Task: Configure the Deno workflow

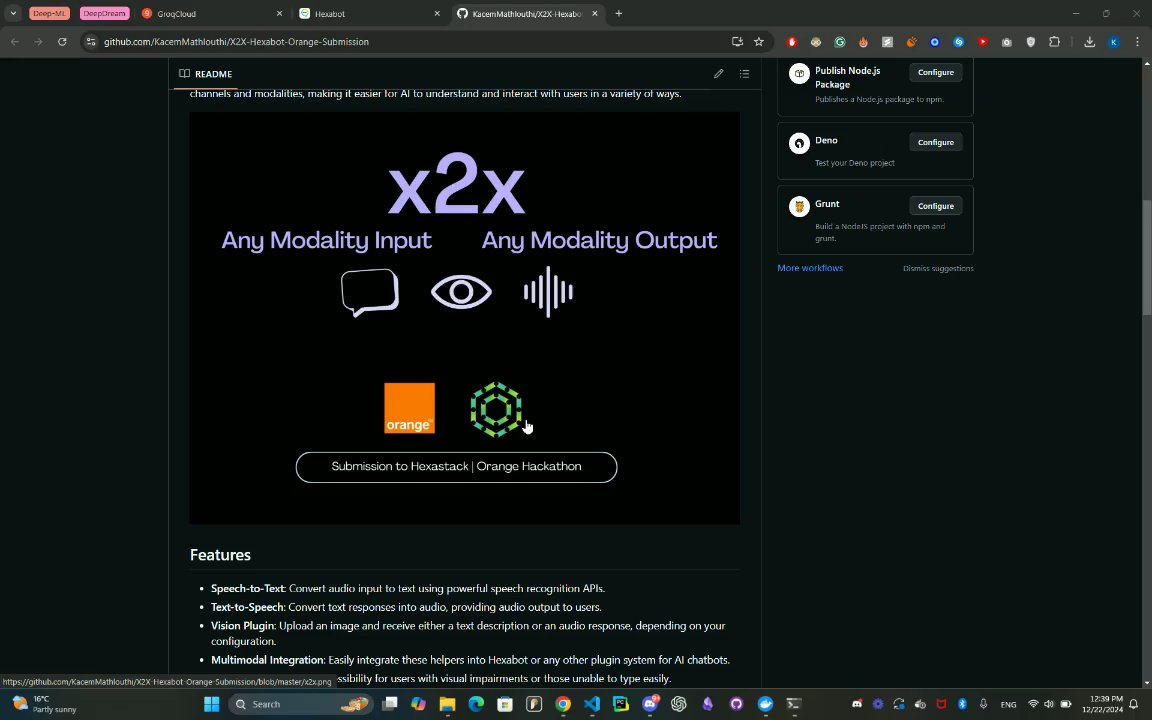Action: point(935,142)
